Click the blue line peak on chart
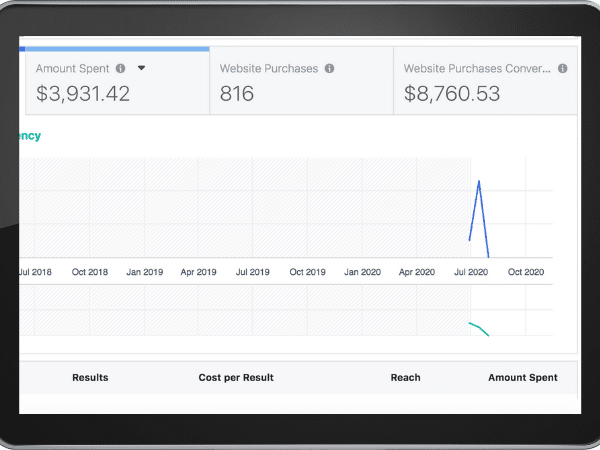This screenshot has height=450, width=600. click(479, 182)
